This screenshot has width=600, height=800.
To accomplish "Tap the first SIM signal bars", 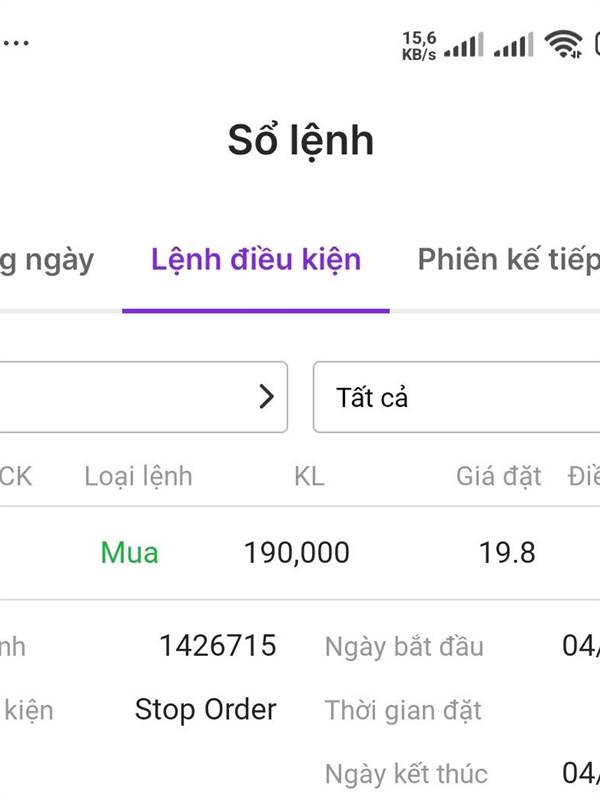I will tap(464, 44).
